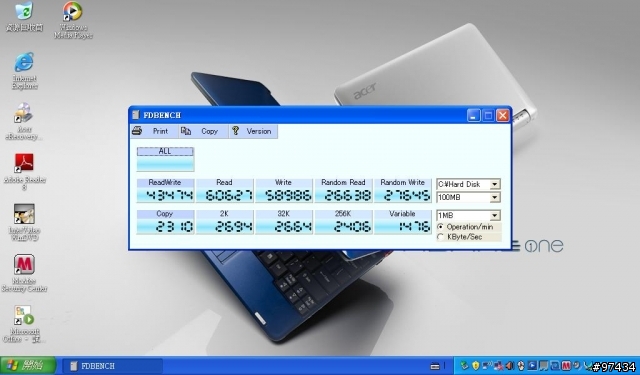
Task: Start the ReadWrite benchmark
Action: [x=165, y=190]
